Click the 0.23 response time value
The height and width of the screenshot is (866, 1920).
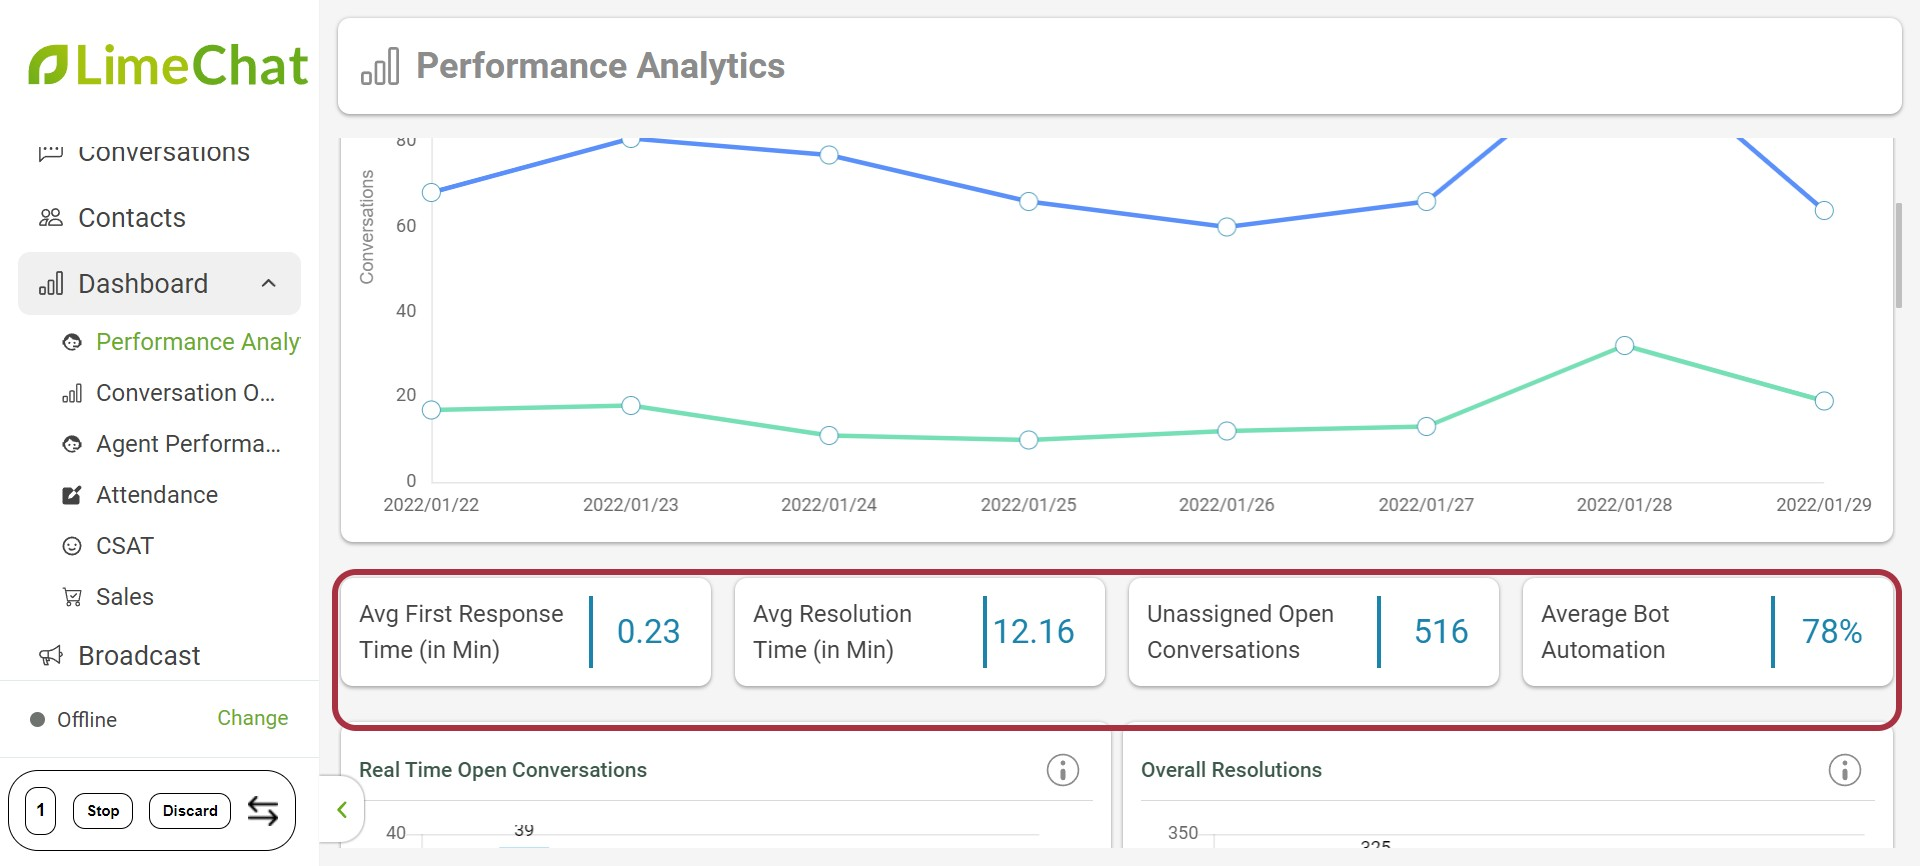tap(648, 632)
